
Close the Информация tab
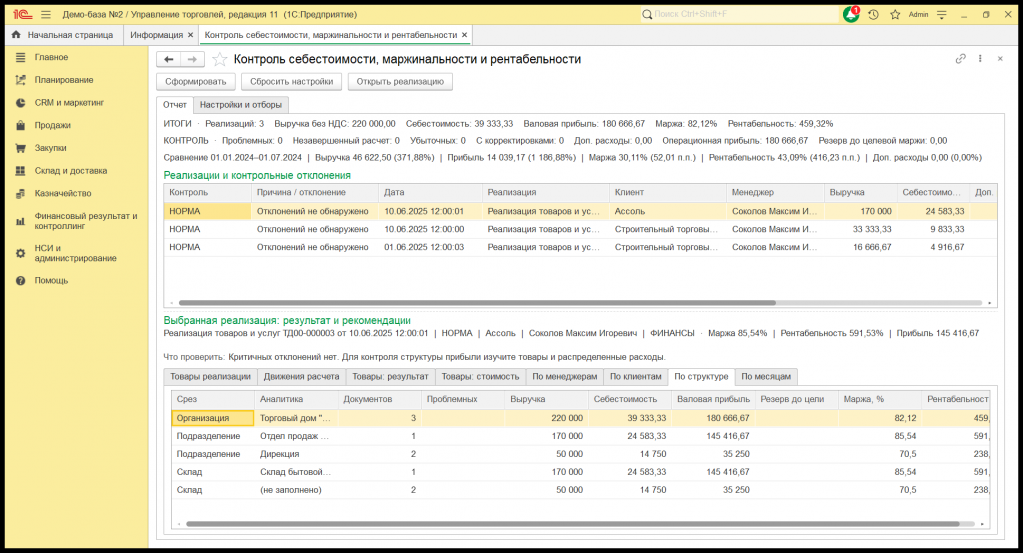[x=191, y=35]
